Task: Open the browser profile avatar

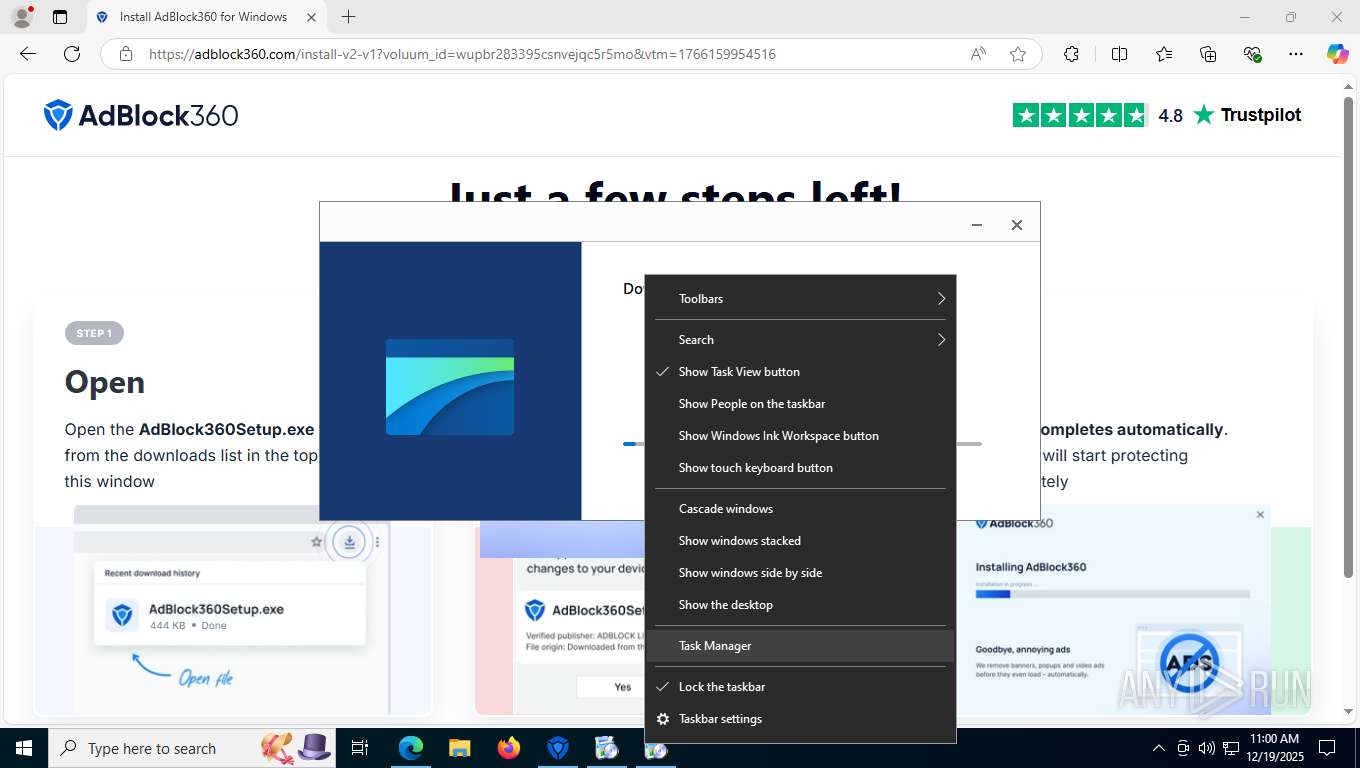Action: pyautogui.click(x=21, y=17)
